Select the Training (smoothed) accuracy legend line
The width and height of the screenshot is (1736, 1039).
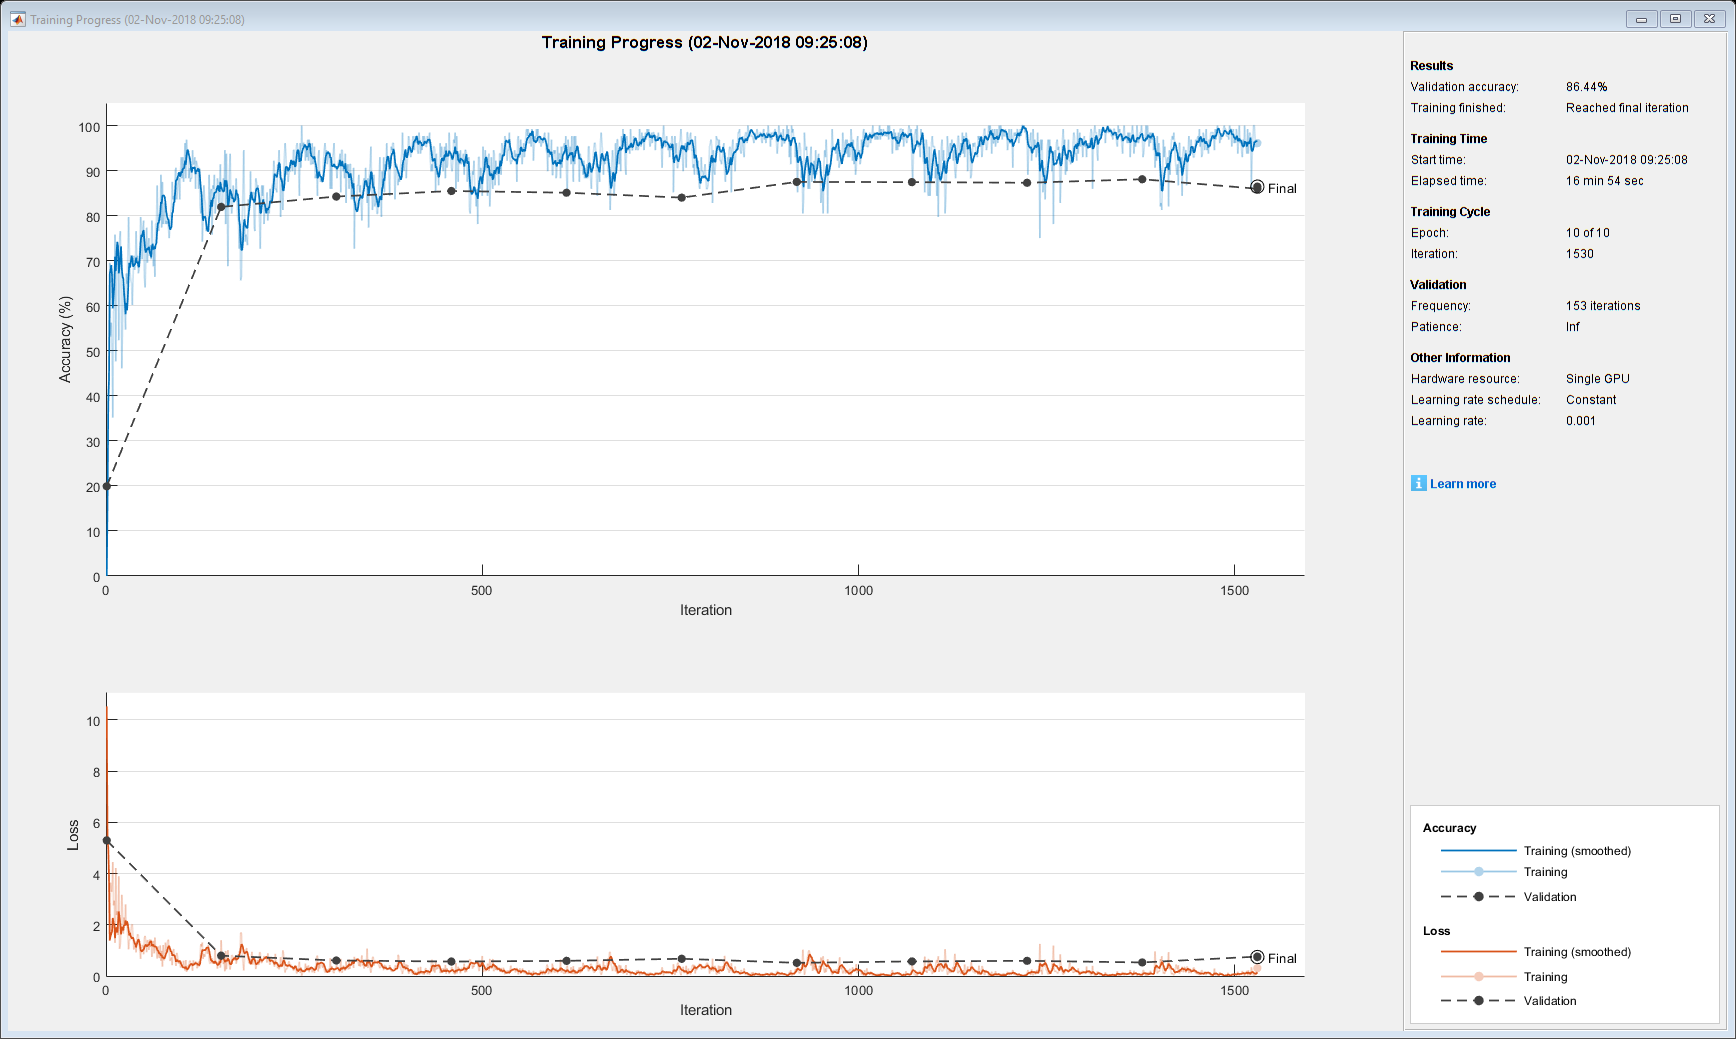click(1479, 851)
